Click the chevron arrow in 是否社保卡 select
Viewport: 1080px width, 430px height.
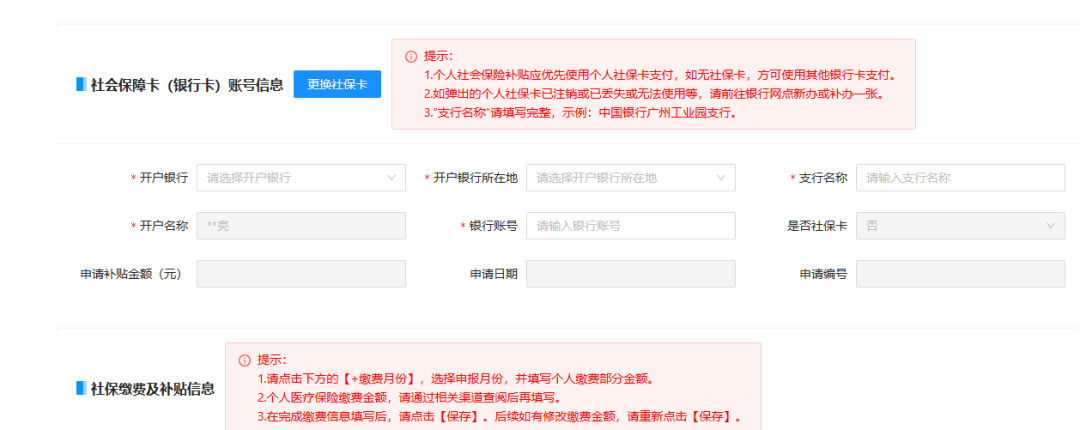tap(1050, 226)
